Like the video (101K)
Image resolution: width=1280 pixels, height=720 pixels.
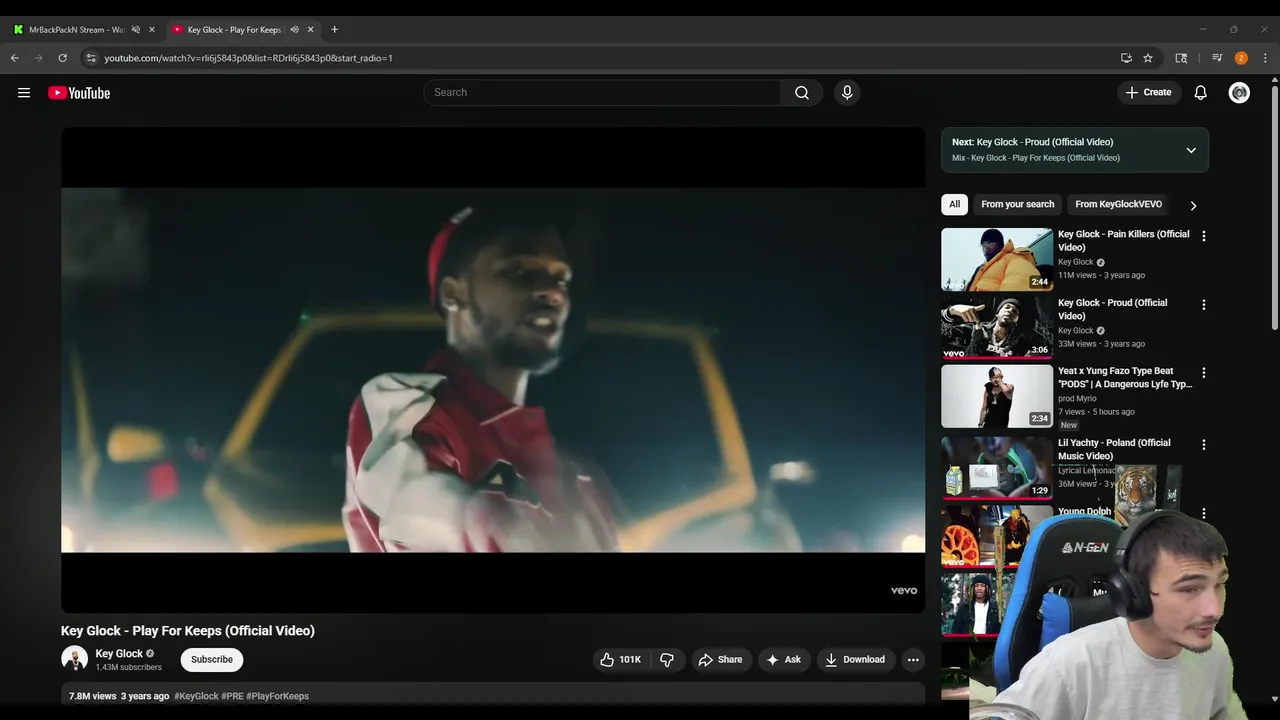click(620, 659)
